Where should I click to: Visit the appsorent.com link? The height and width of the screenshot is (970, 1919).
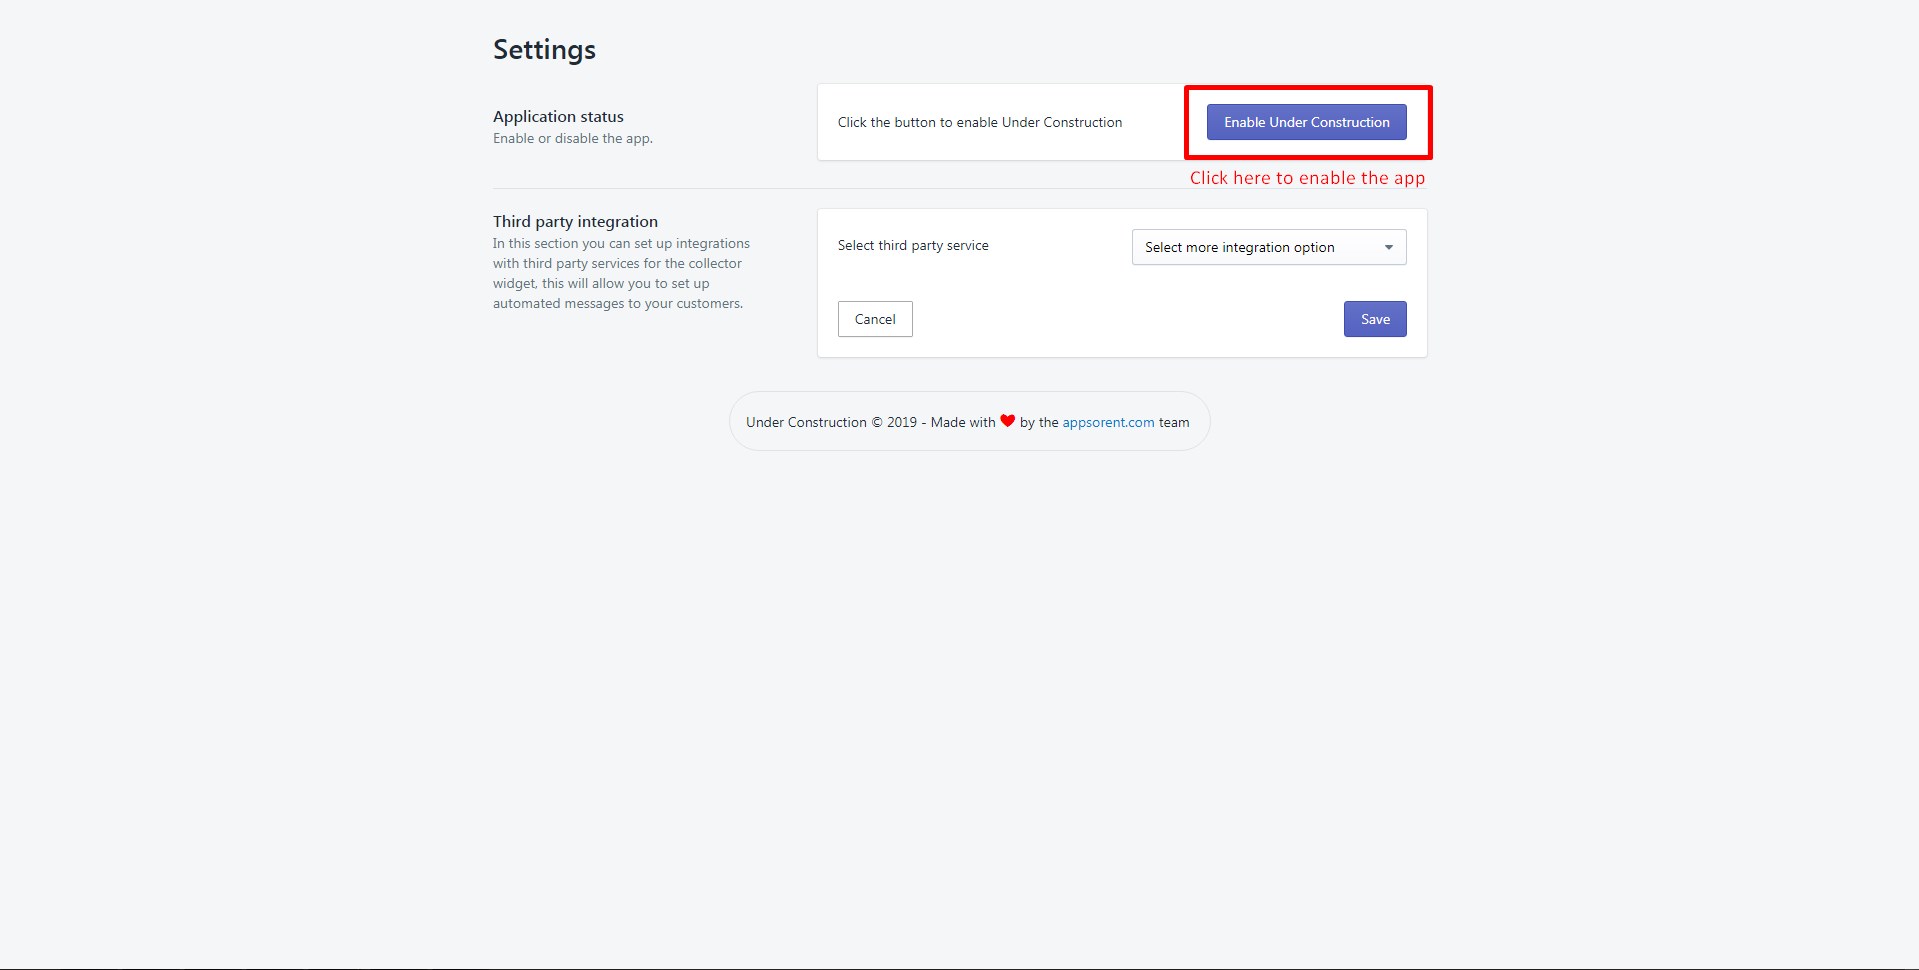pos(1107,421)
